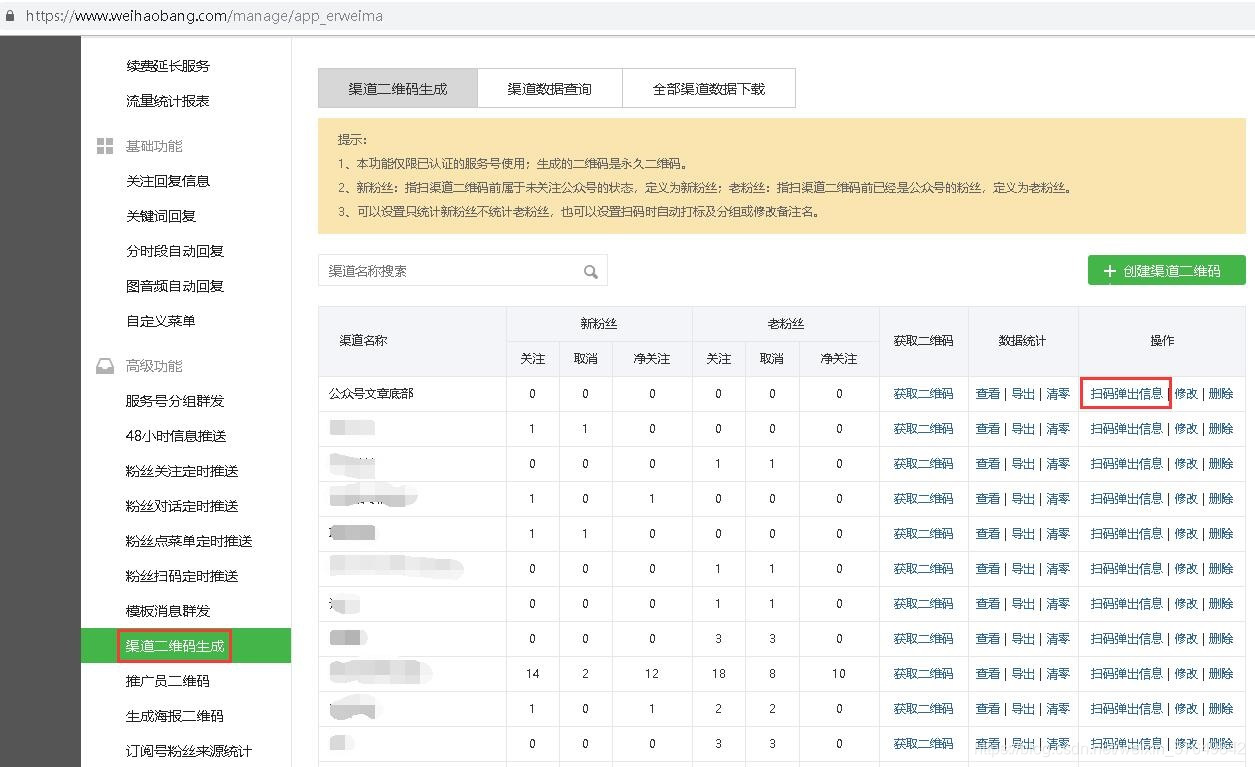1255x767 pixels.
Task: Click 获取二维码 in row with 14 new follows
Action: [923, 674]
